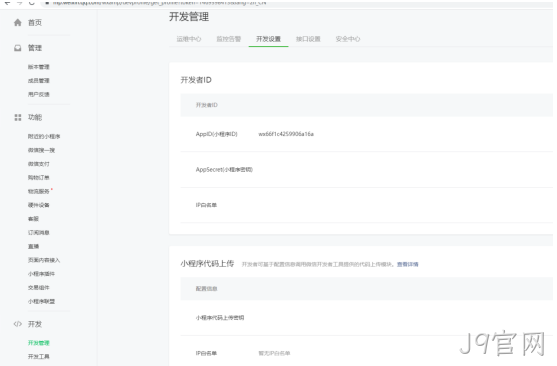Open 购物订单 in the sidebar
Screen dimensions: 557x366
[x=39, y=178]
